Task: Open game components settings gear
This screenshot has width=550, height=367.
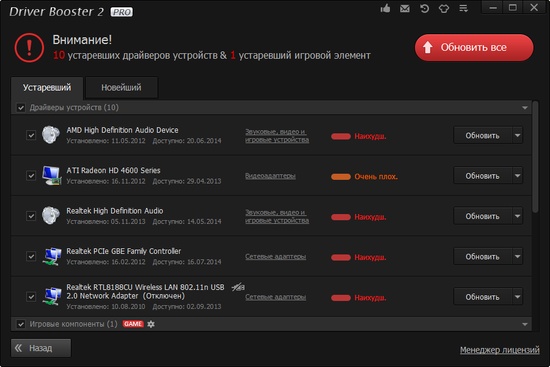Action: pos(151,324)
